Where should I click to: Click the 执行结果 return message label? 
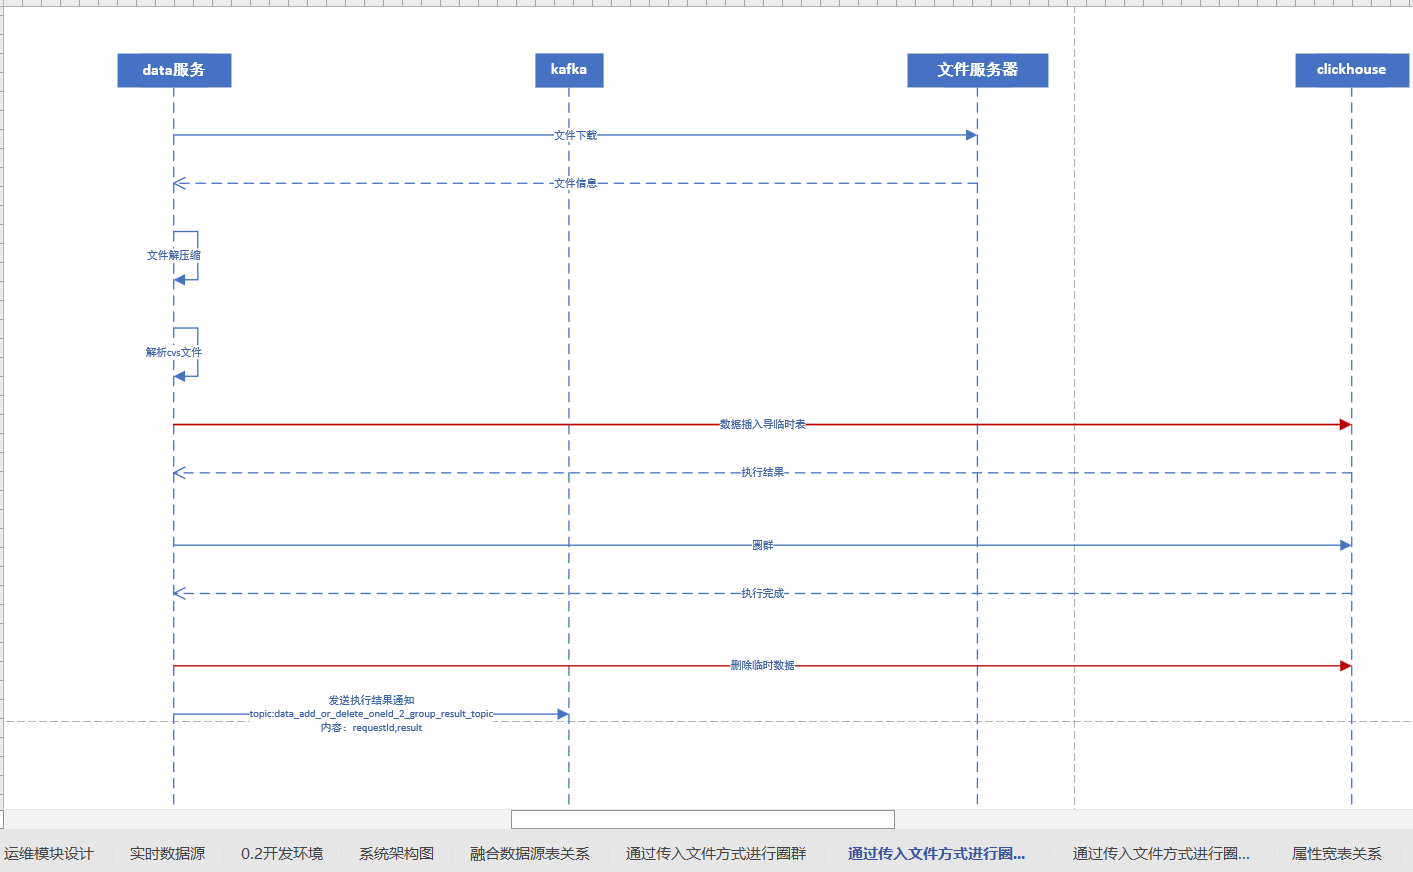762,472
